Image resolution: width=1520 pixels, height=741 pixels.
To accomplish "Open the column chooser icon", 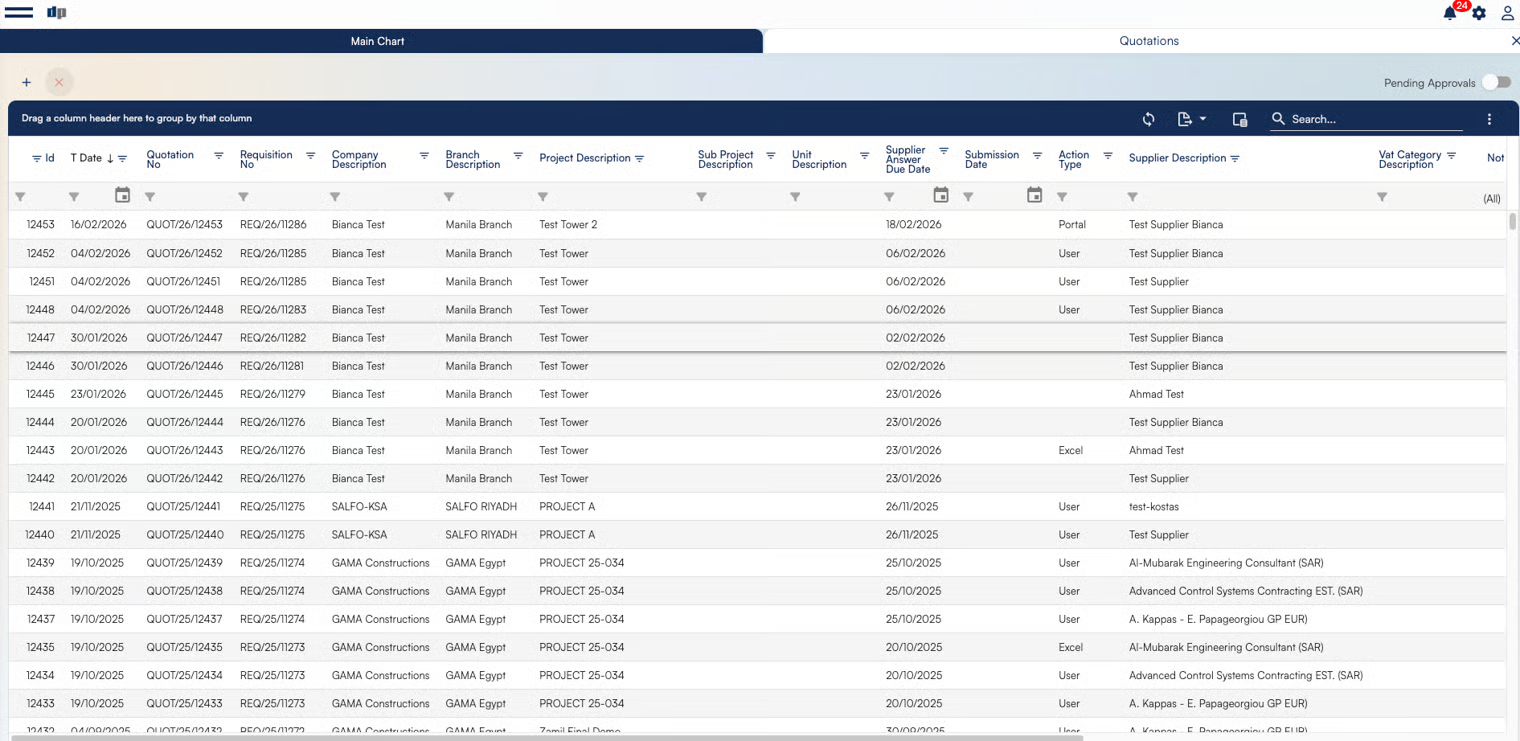I will click(x=1240, y=119).
